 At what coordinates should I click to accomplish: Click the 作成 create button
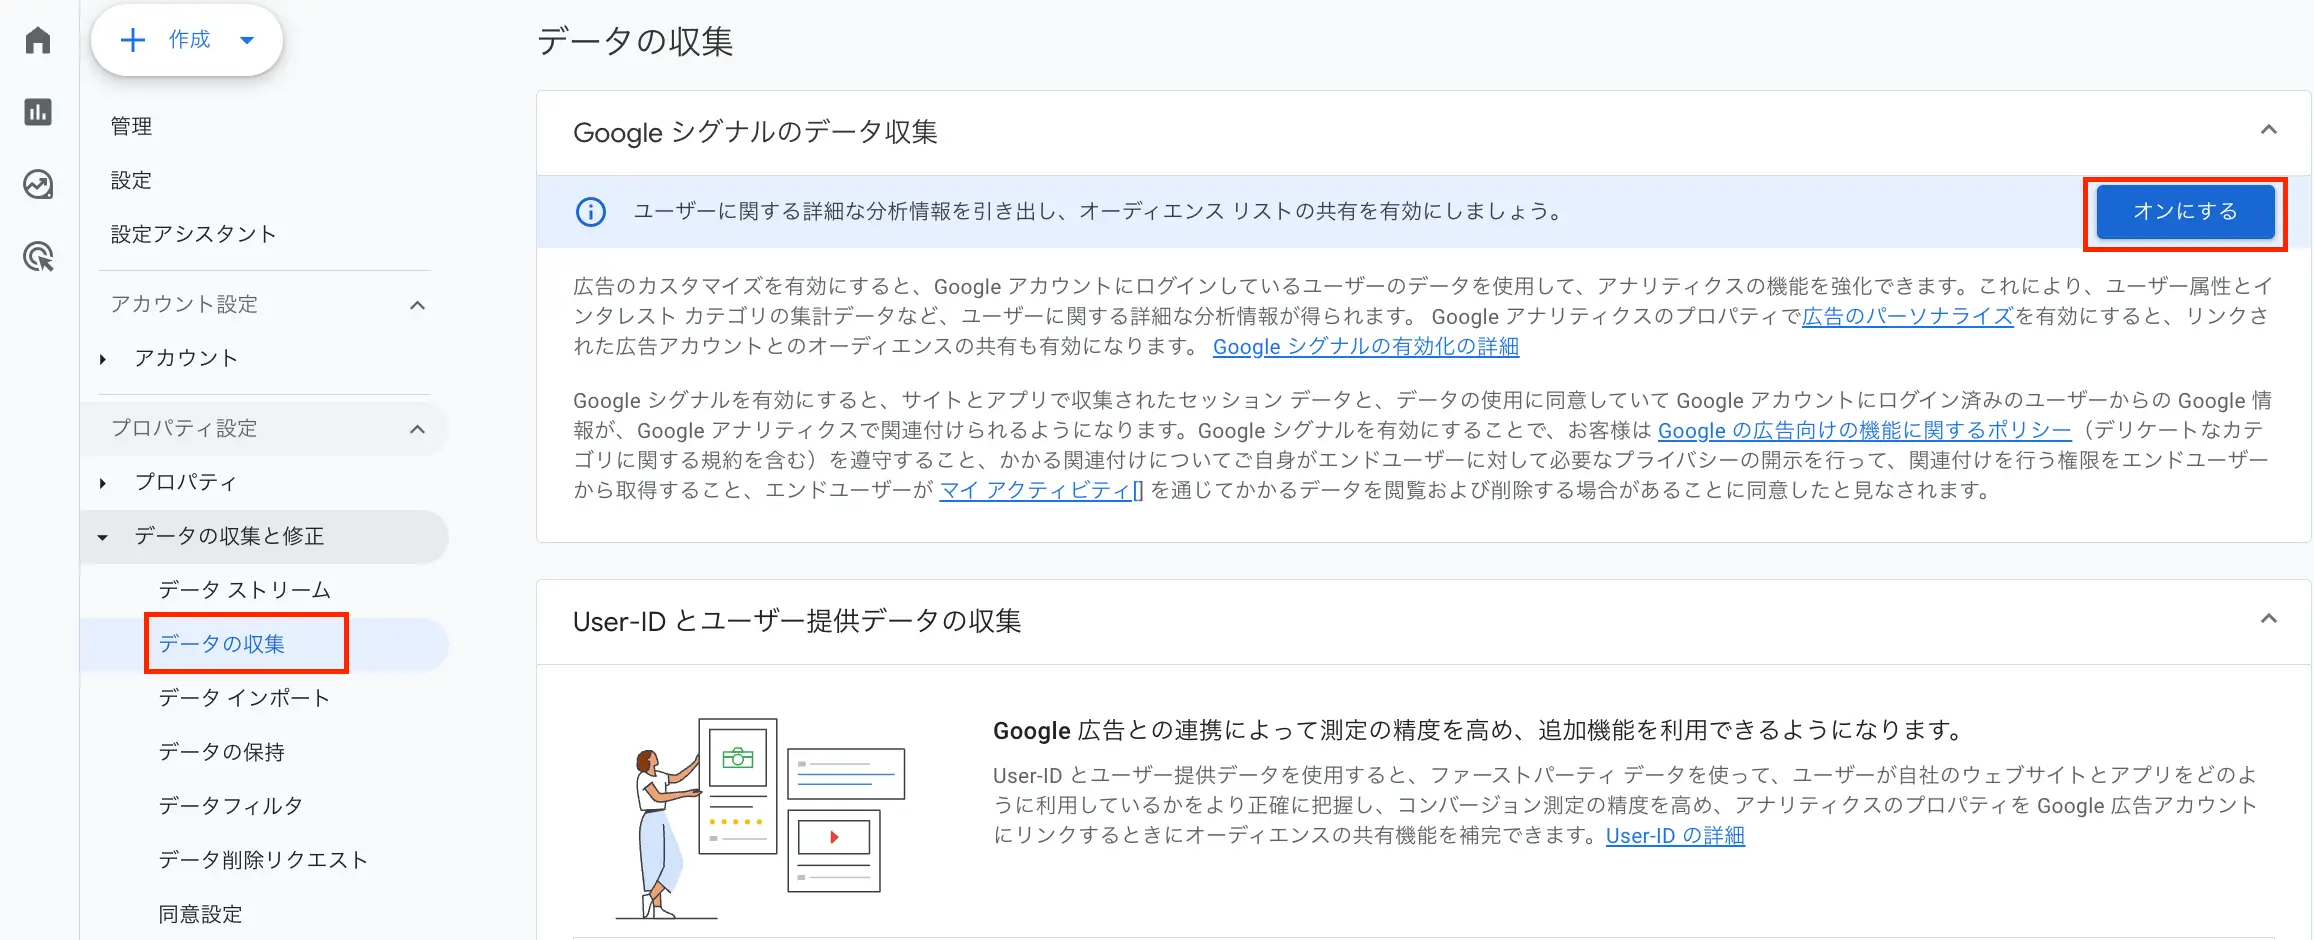[187, 40]
